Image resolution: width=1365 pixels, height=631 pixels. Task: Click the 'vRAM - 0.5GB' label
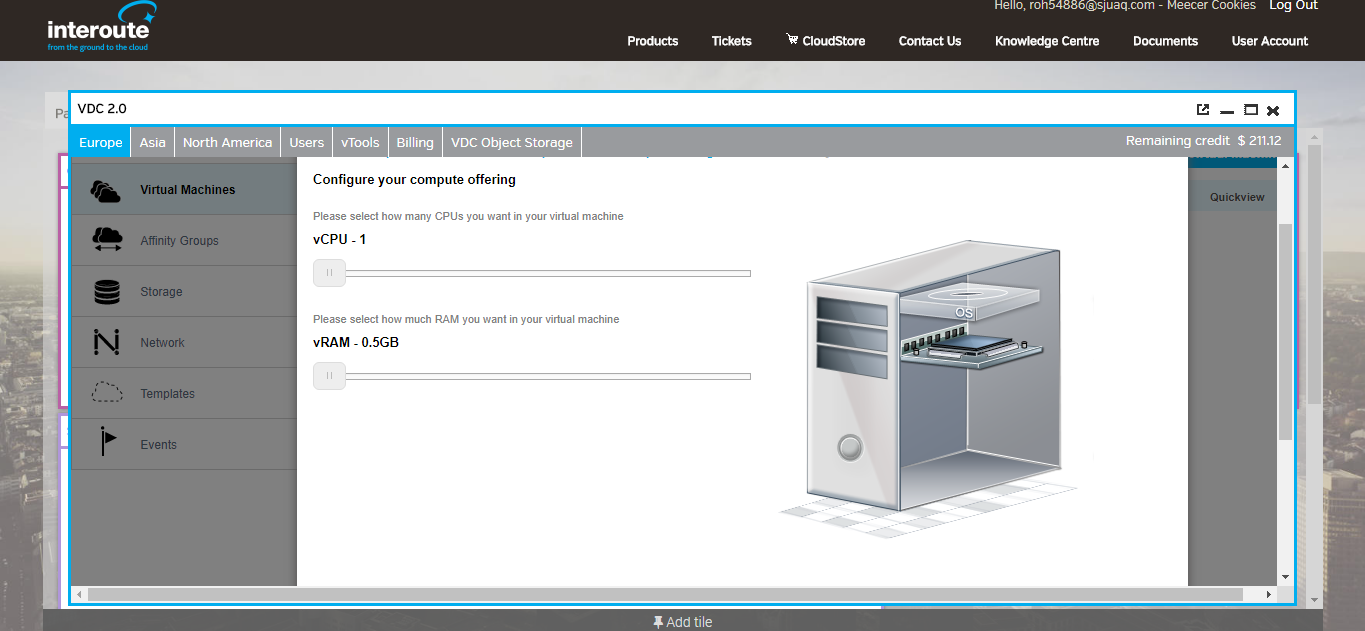[356, 342]
